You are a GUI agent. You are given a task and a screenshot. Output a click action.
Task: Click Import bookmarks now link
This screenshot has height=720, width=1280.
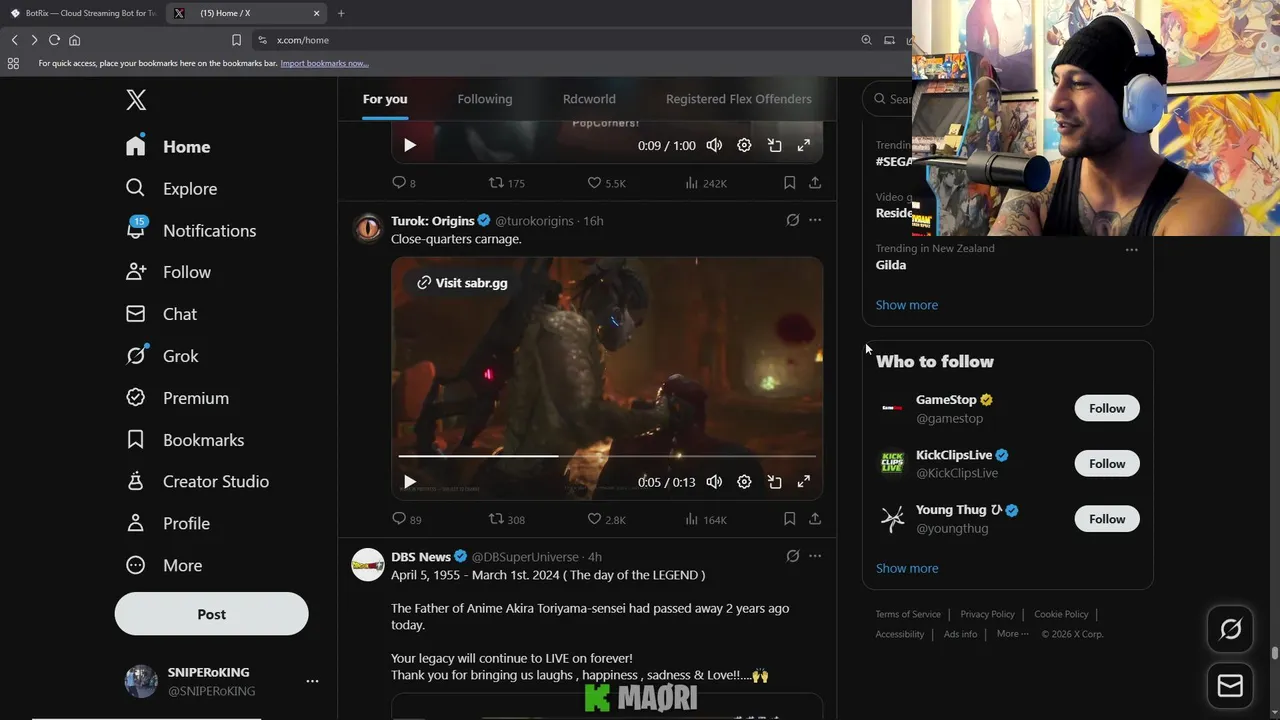[x=324, y=63]
